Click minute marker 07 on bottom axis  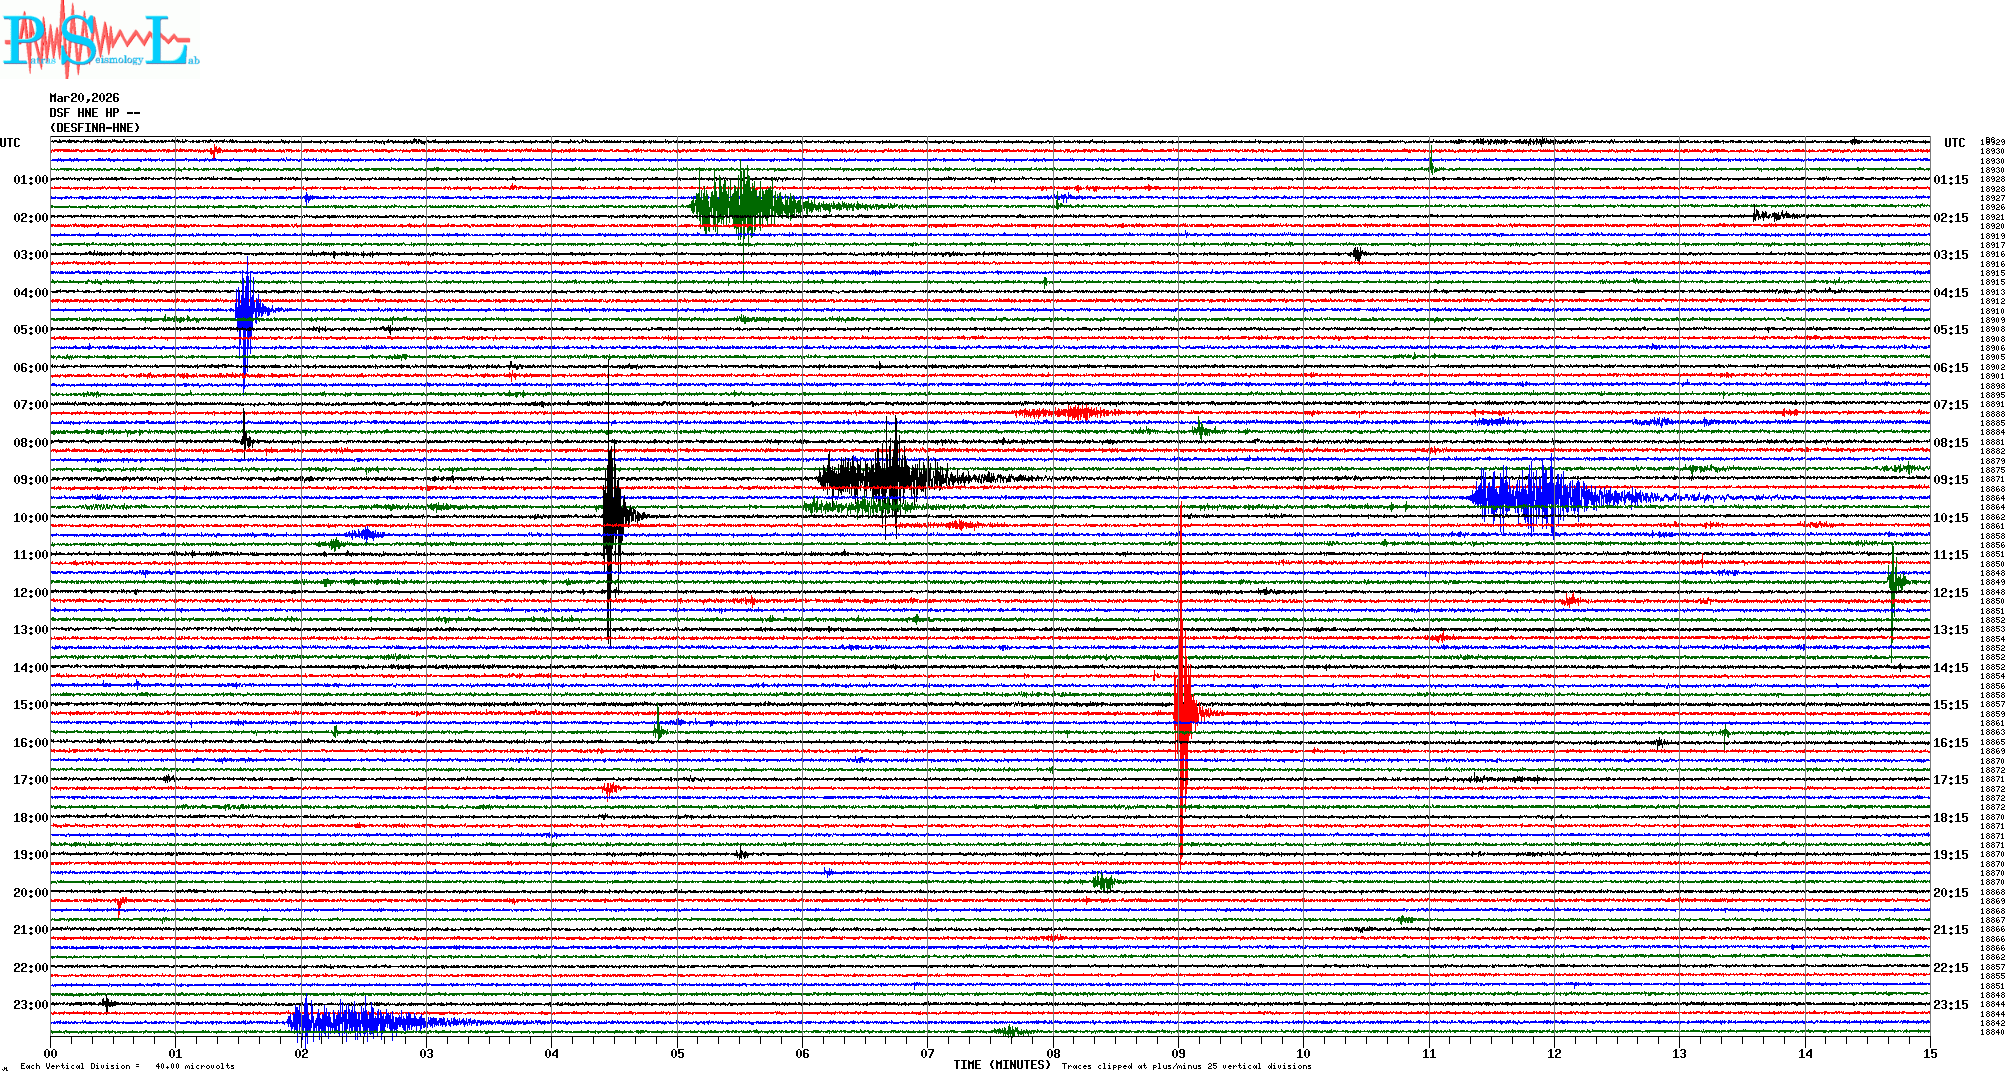click(x=927, y=1053)
